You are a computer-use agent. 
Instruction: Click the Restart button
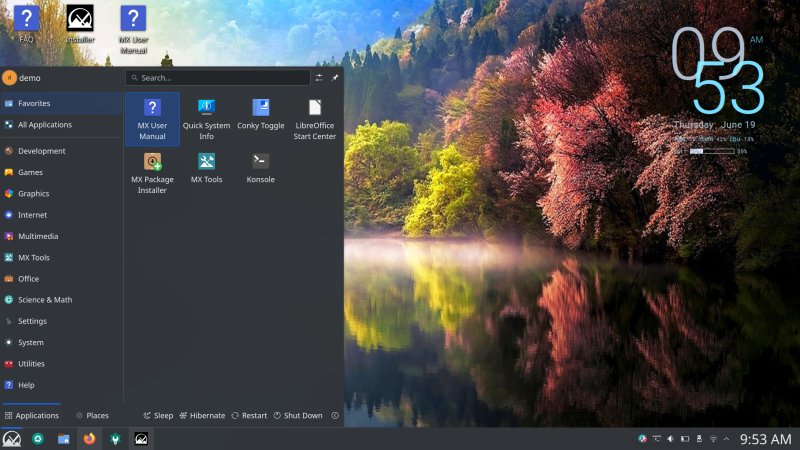click(x=249, y=415)
